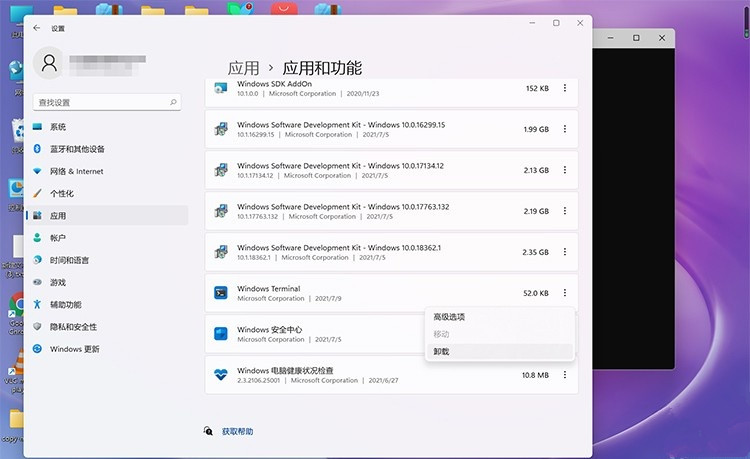Open Windows 更新 settings
This screenshot has height=459, width=750.
106,349
